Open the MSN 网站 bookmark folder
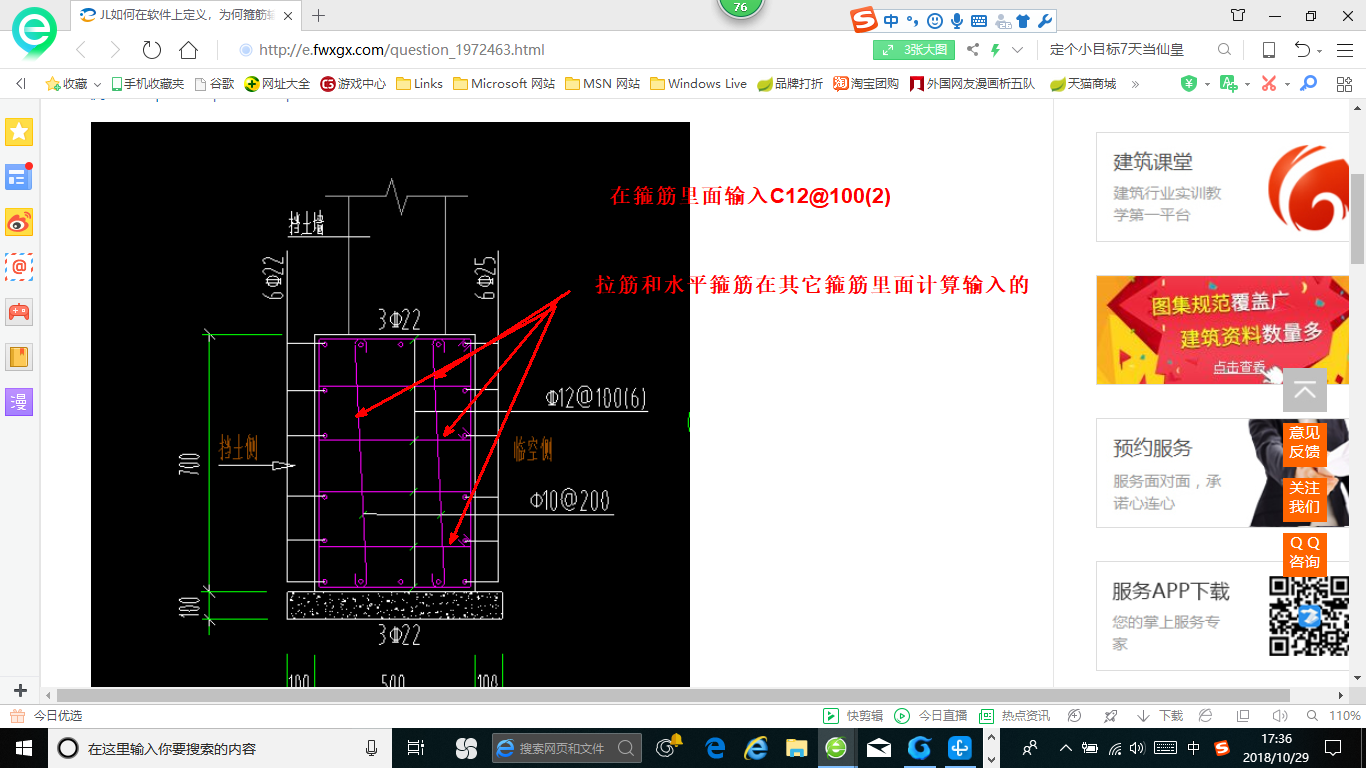The width and height of the screenshot is (1366, 768). tap(603, 84)
